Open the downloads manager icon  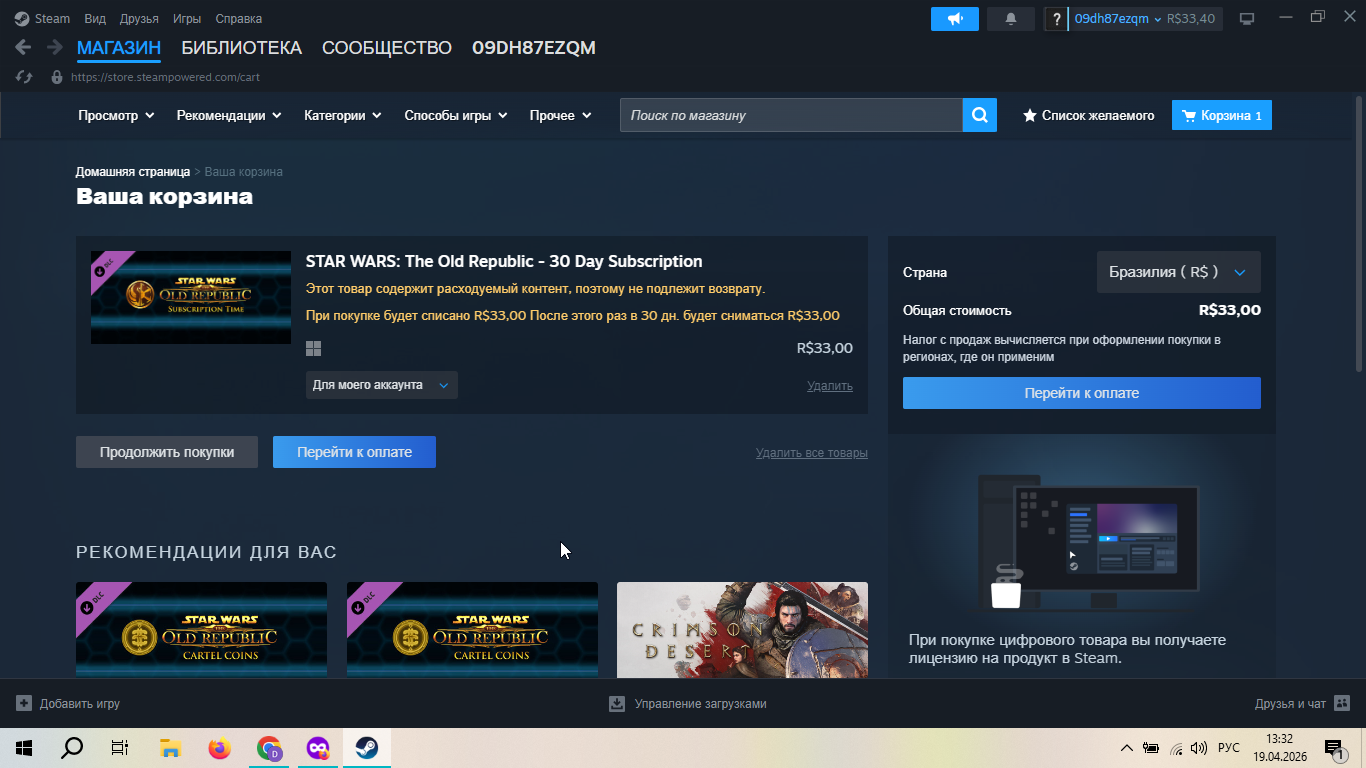click(617, 704)
